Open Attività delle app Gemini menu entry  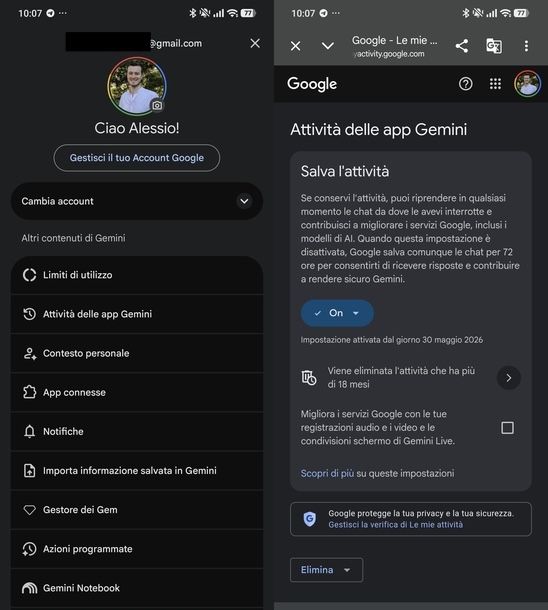tap(137, 314)
